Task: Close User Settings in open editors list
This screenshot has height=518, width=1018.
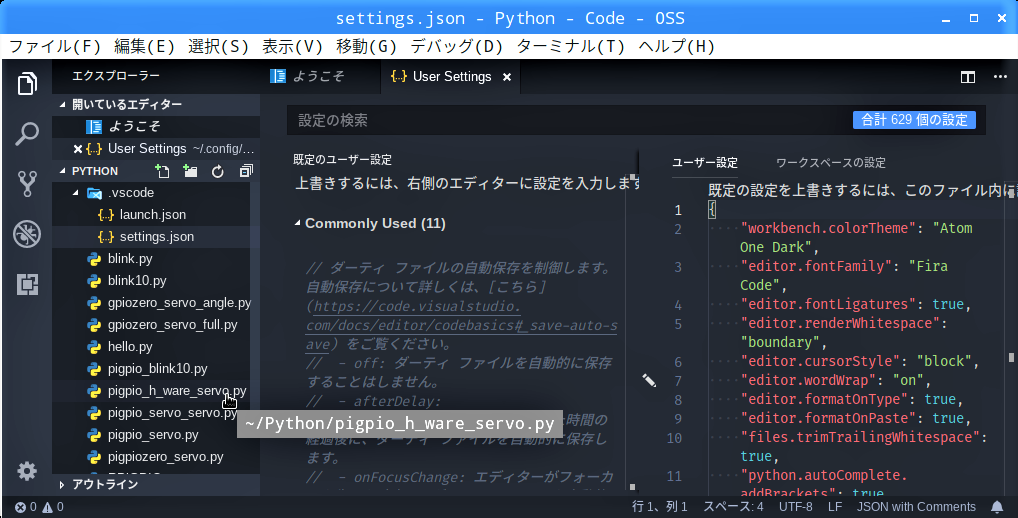Action: pos(78,149)
